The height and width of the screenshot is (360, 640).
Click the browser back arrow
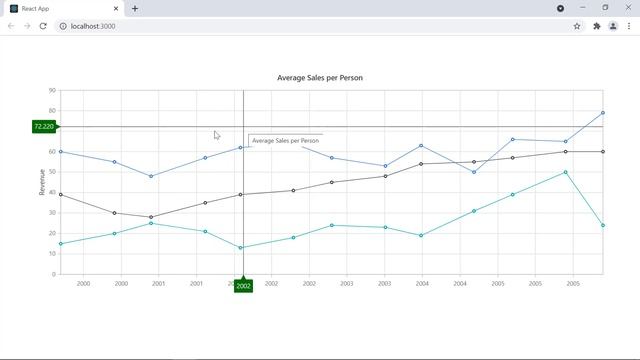11,26
